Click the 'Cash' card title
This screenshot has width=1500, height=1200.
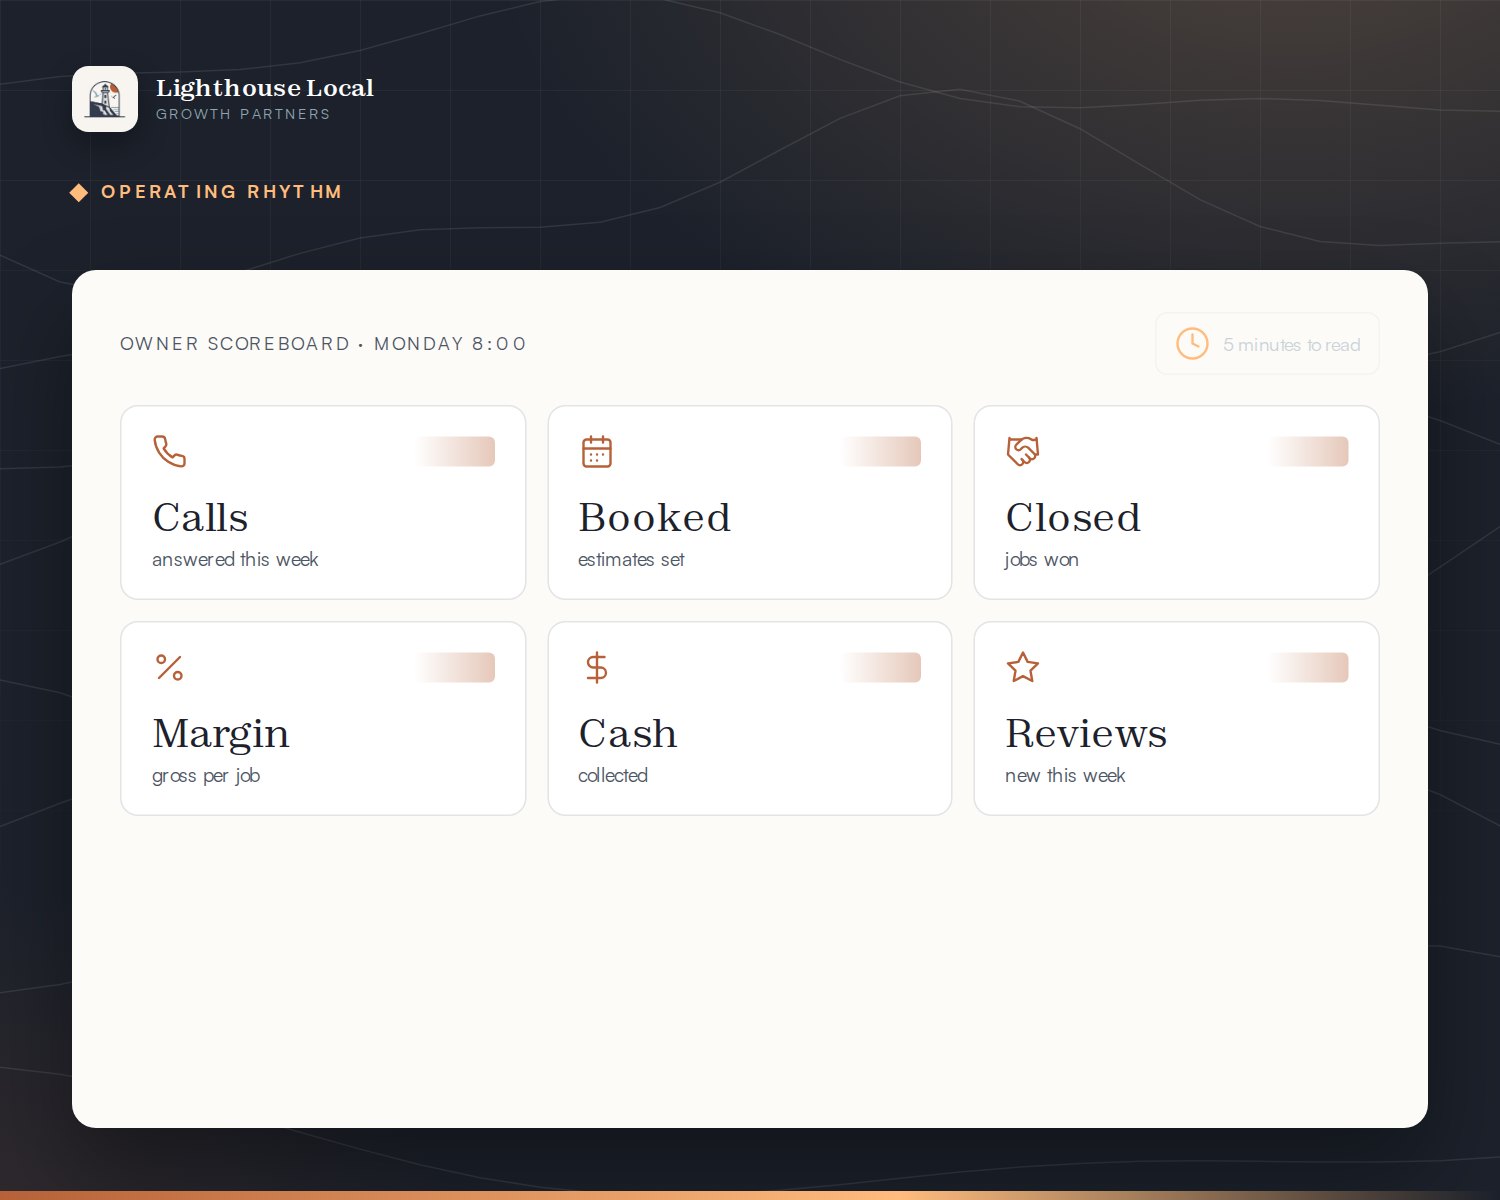(x=628, y=734)
